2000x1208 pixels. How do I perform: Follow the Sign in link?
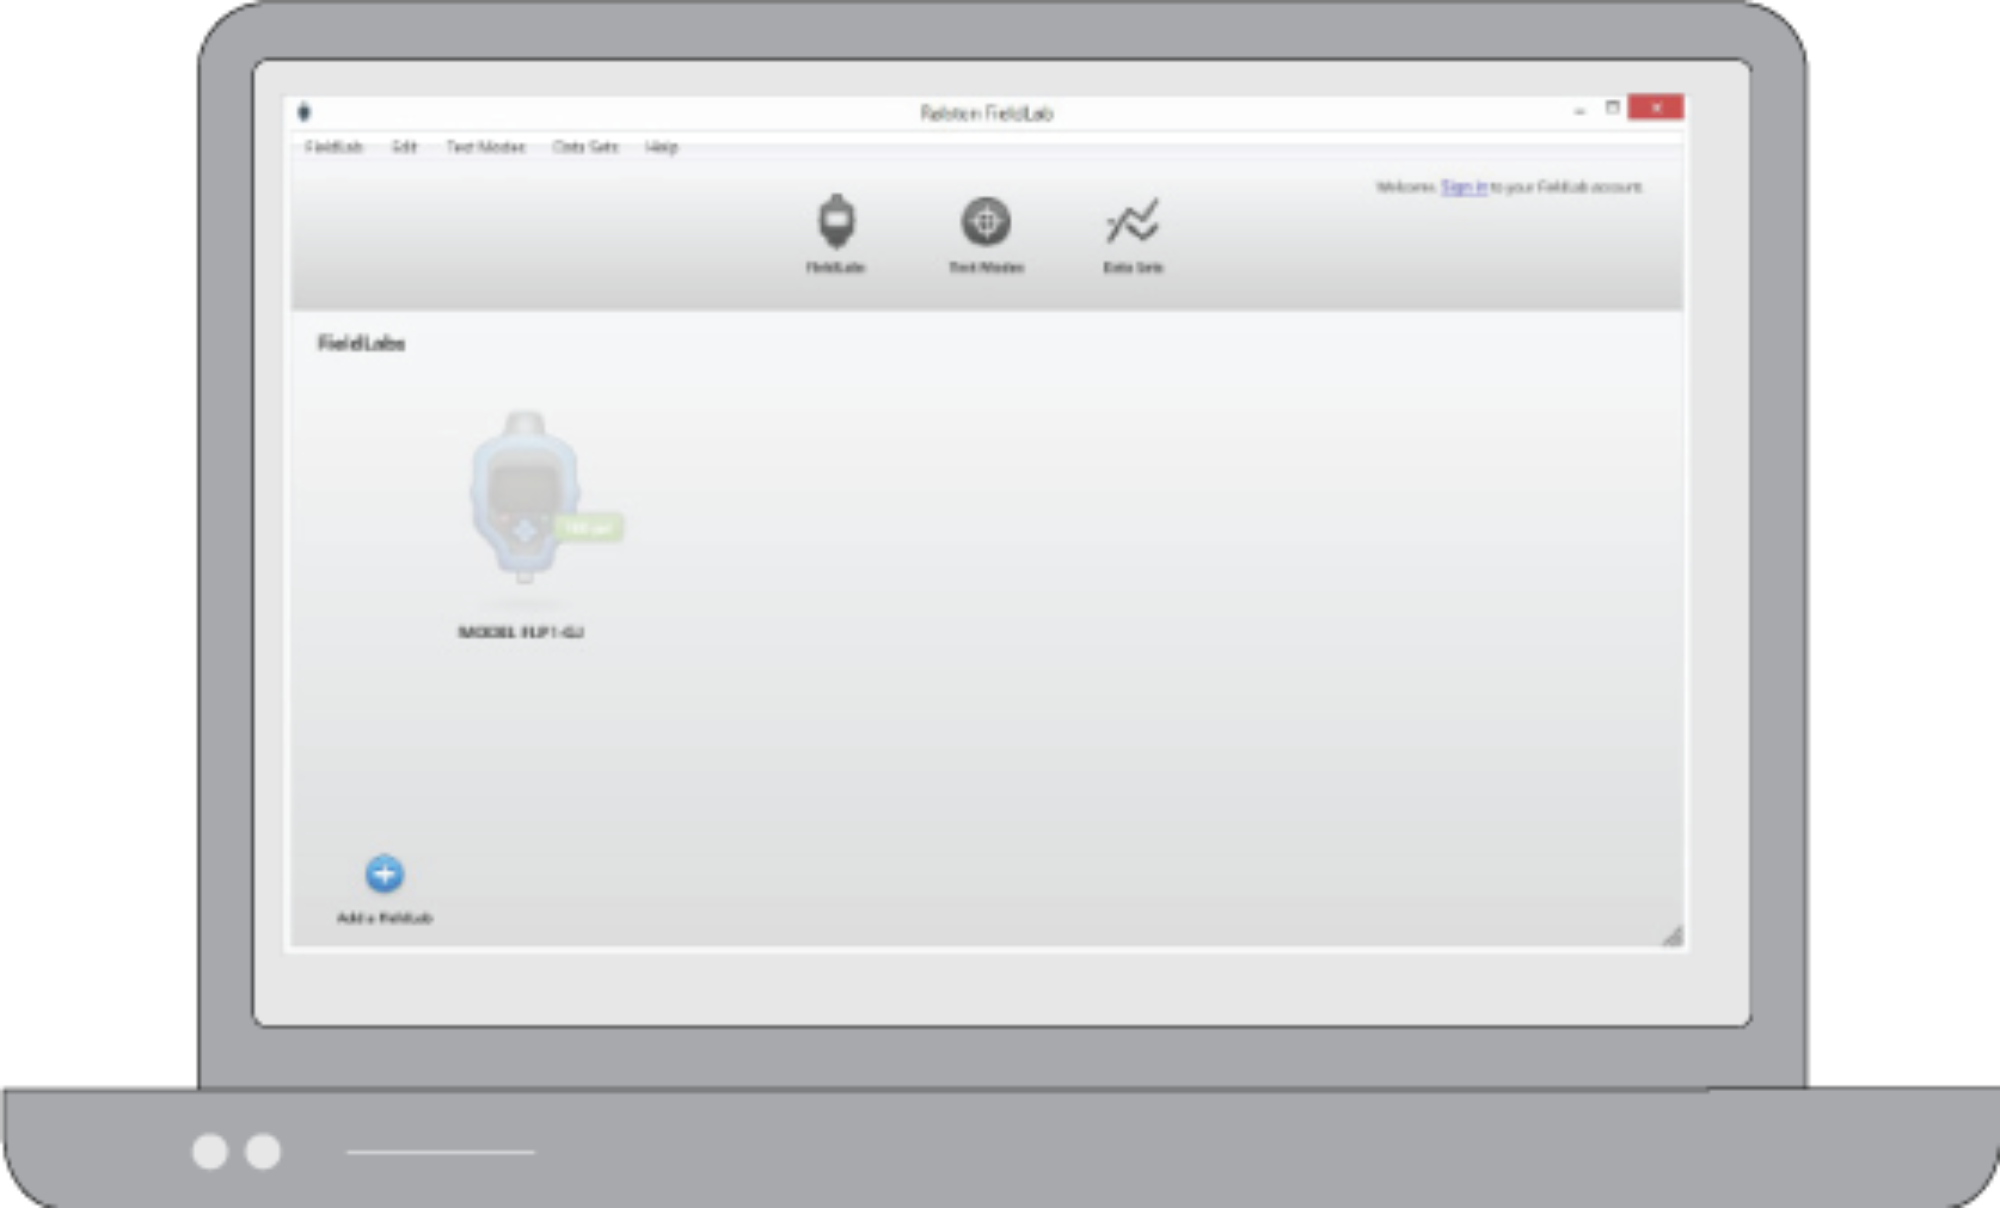pos(1463,187)
